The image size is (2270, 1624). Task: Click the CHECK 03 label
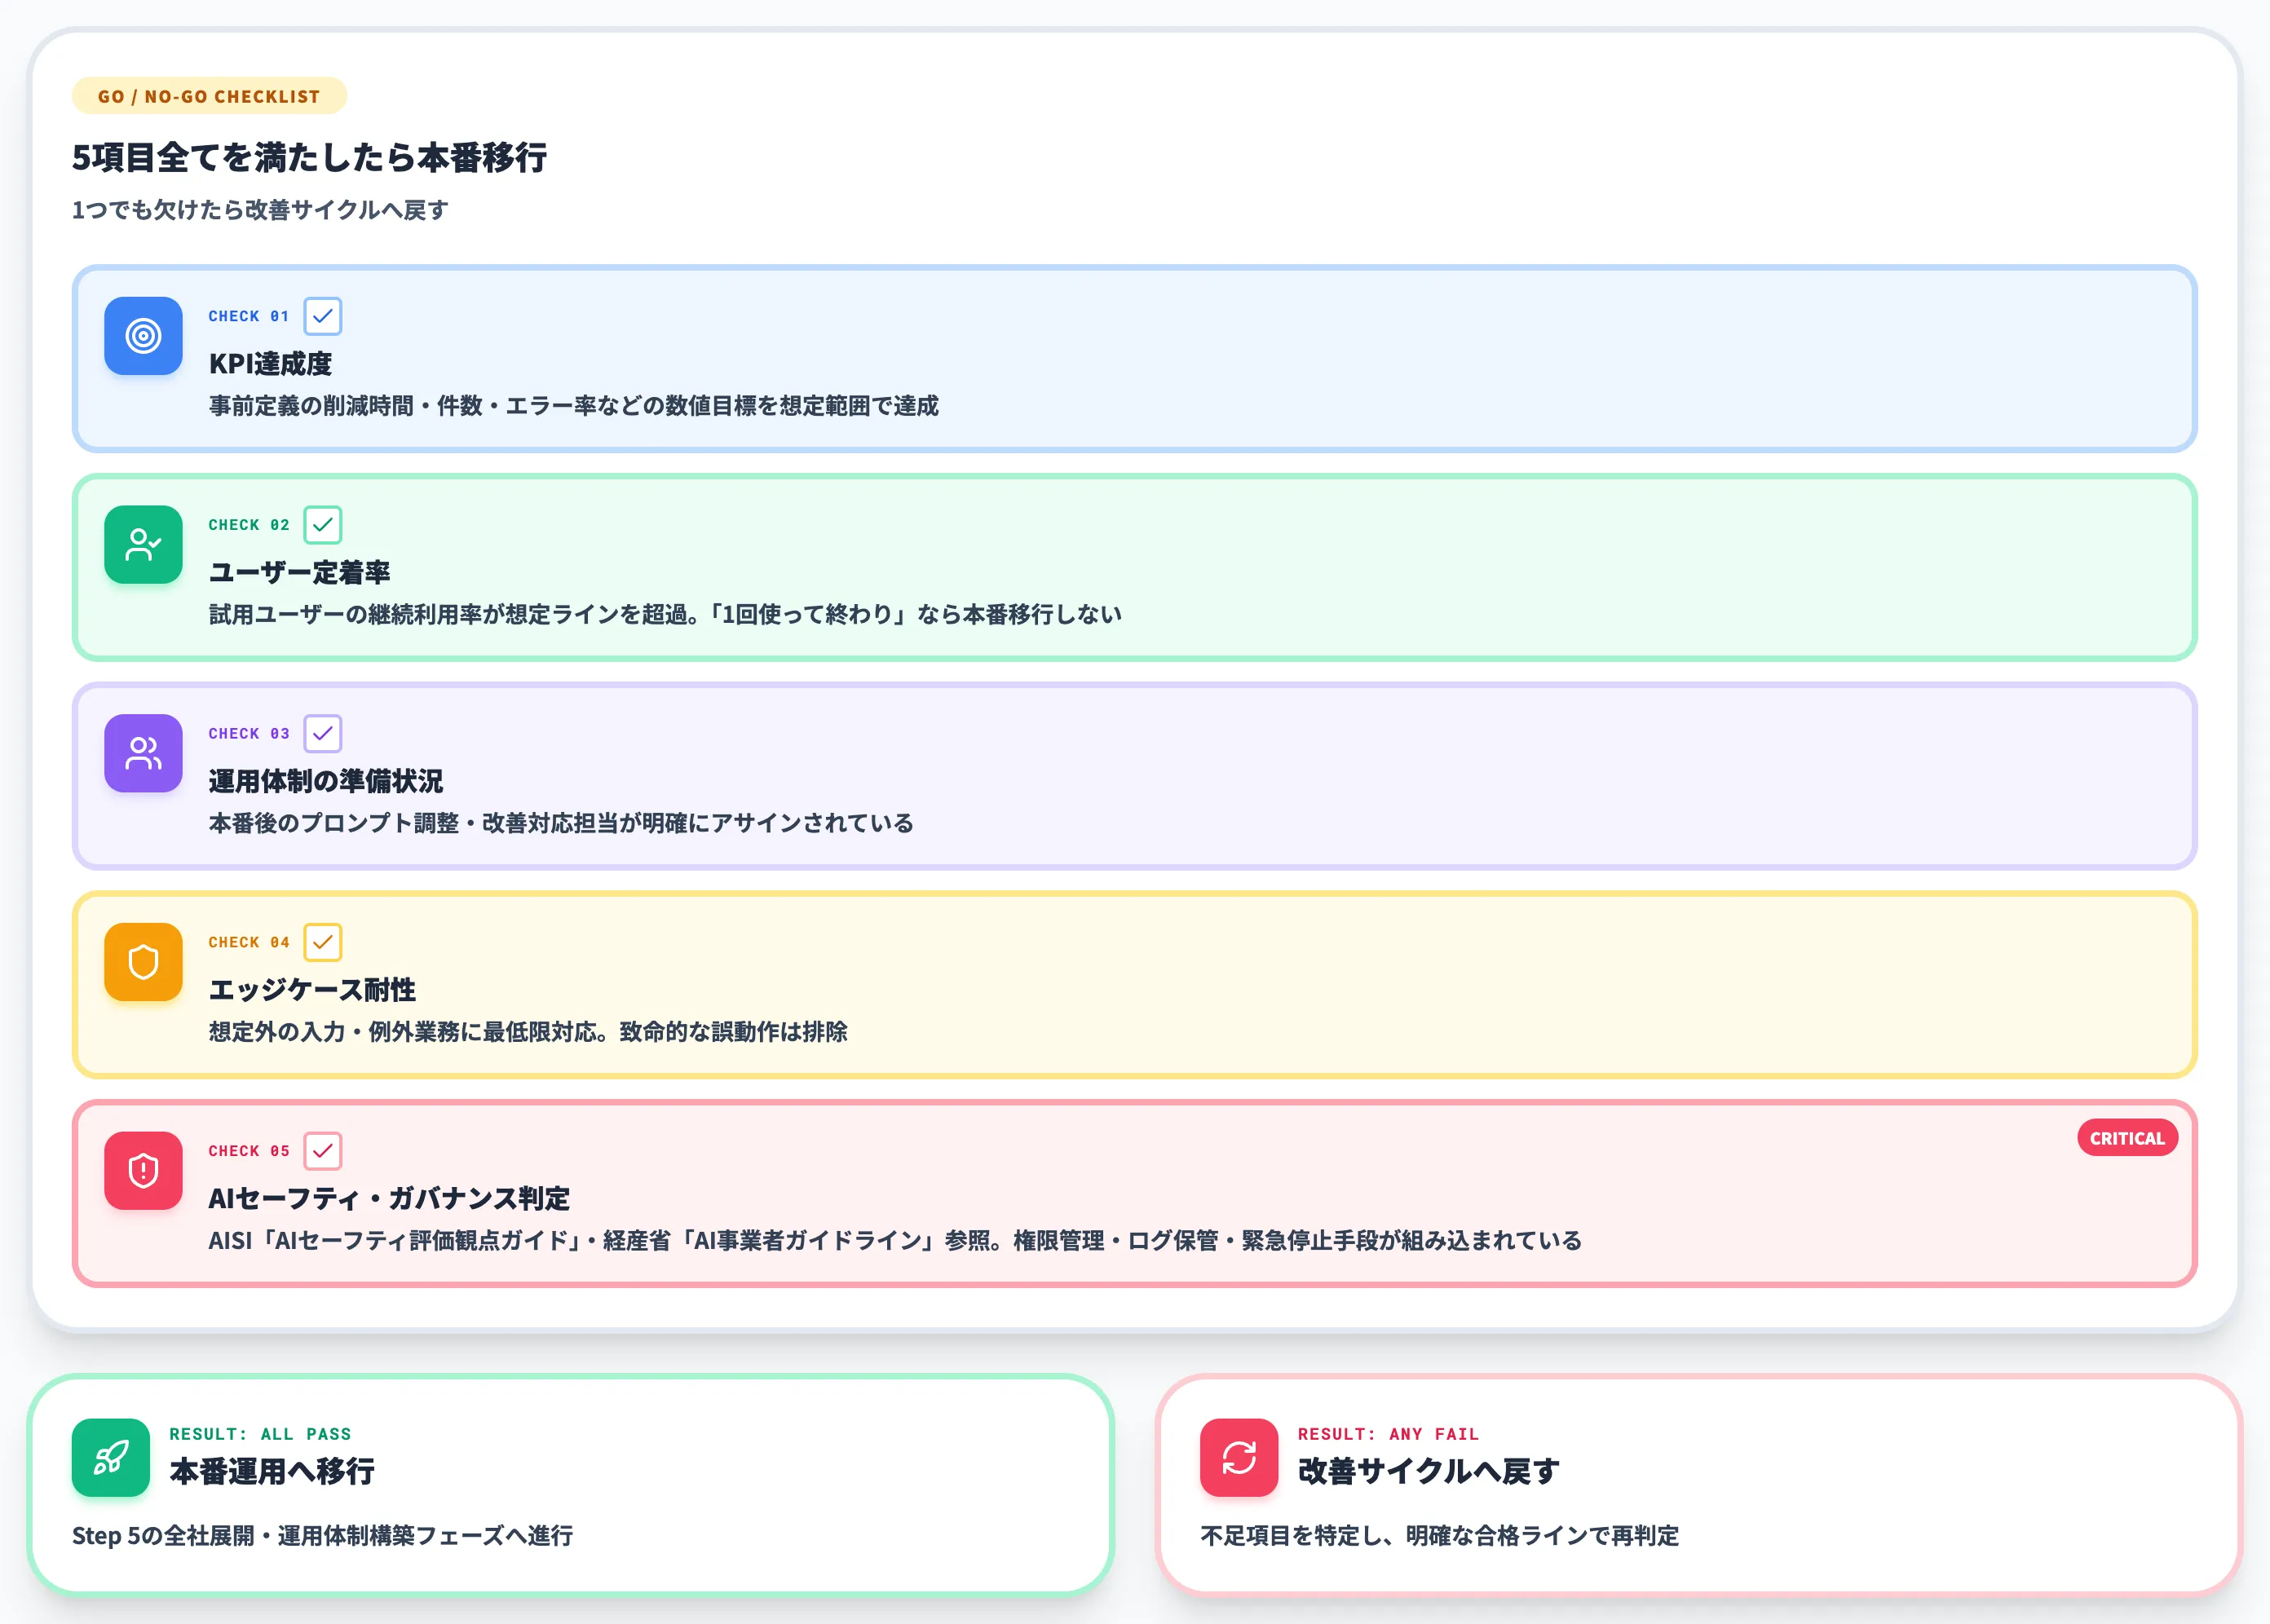click(249, 734)
